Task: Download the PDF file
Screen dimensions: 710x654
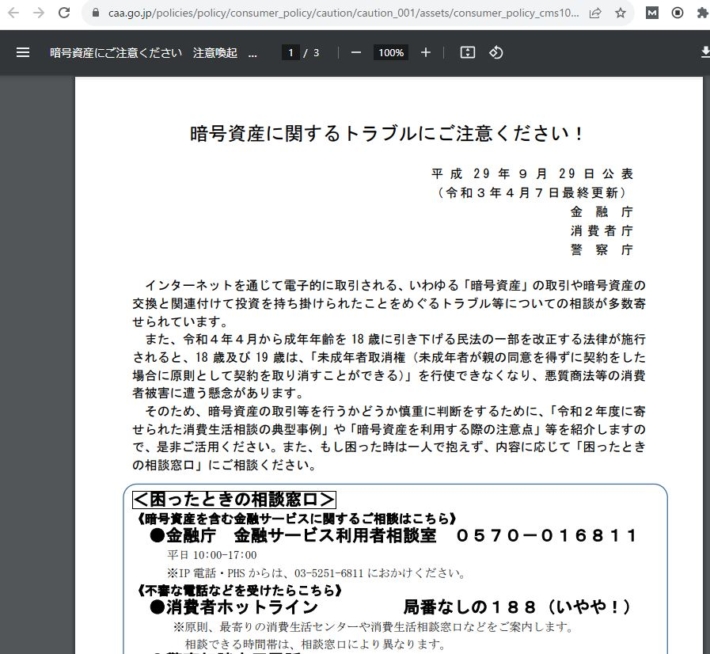Action: click(x=705, y=53)
